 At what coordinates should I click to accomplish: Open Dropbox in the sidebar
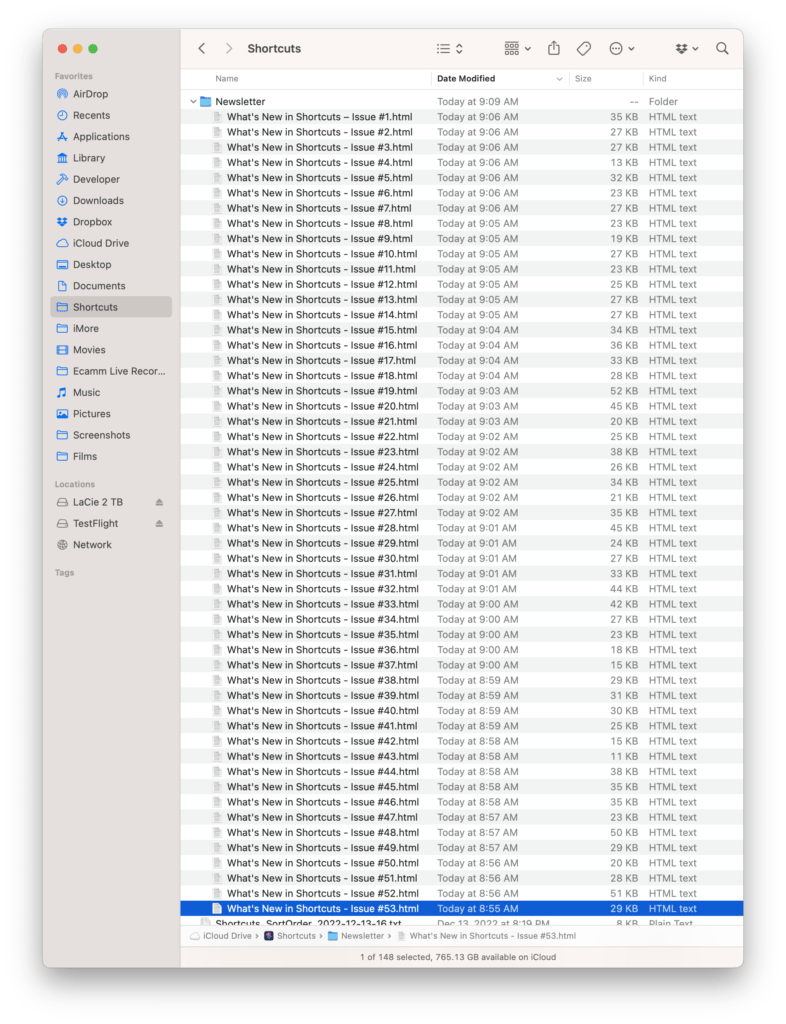111,222
